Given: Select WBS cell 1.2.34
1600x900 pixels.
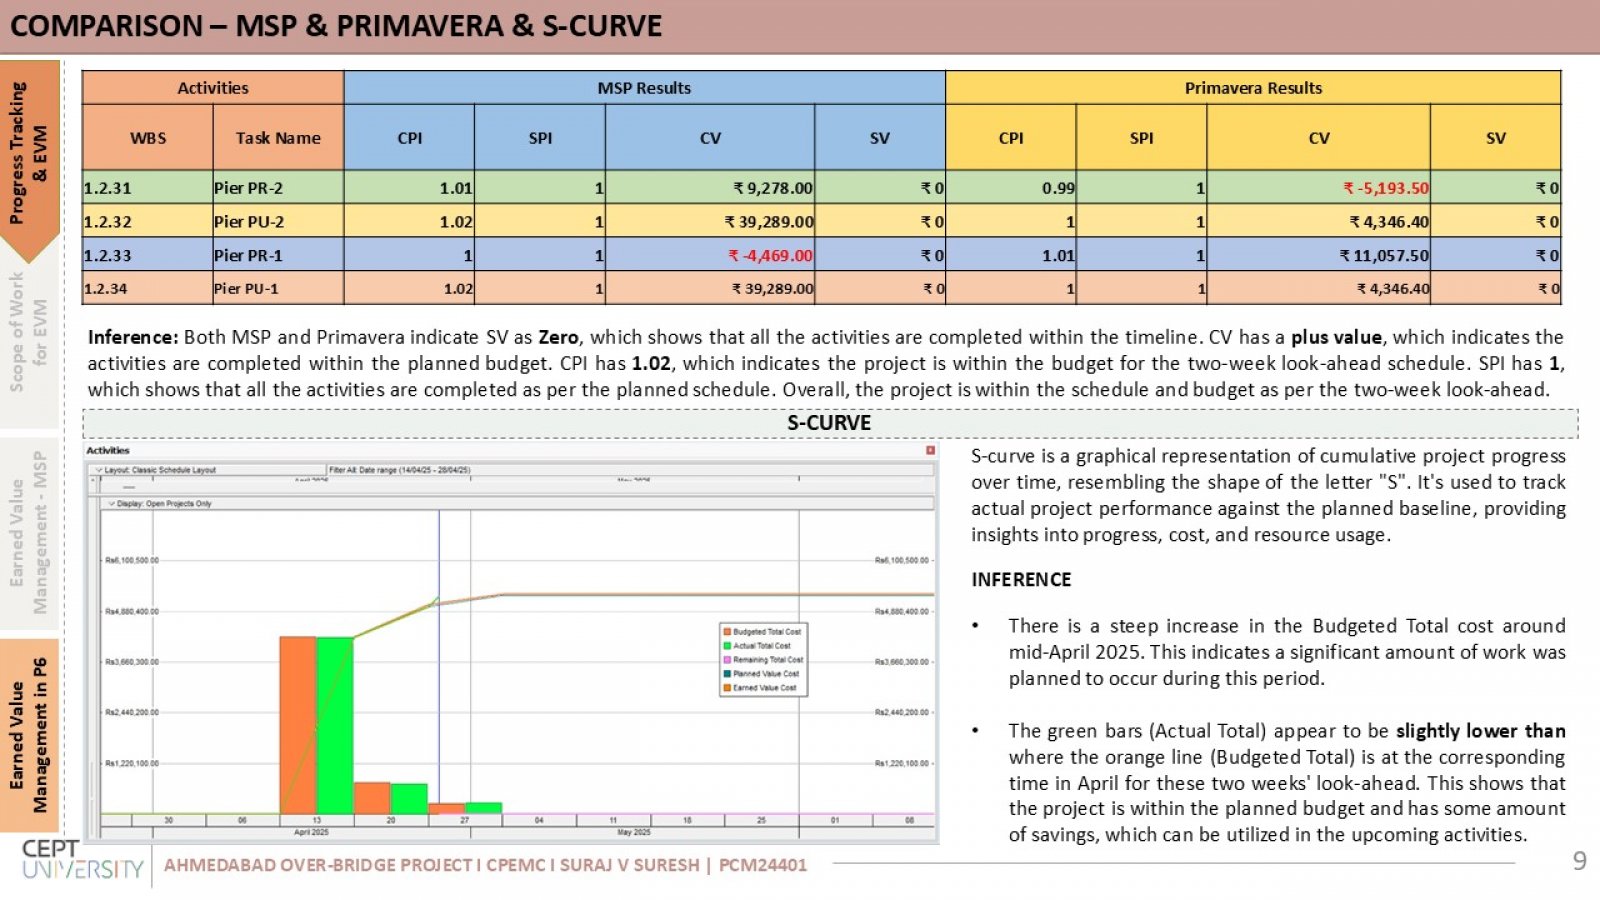Looking at the screenshot, I should (147, 288).
